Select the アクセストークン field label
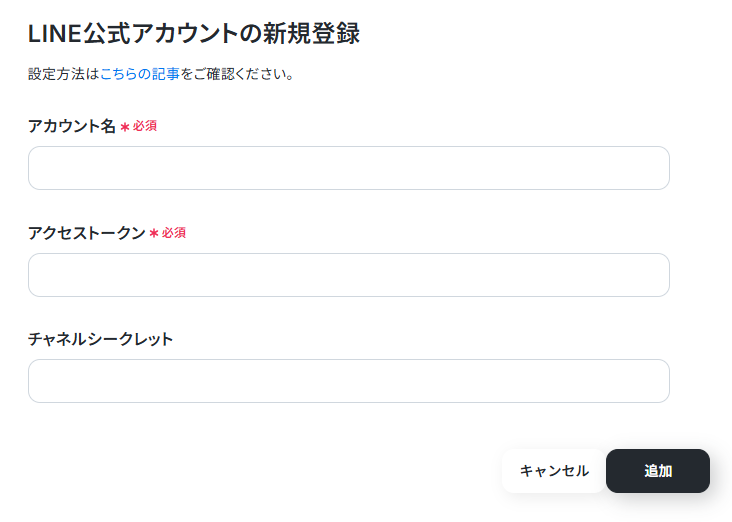Screen dimensions: 732x522 click(87, 233)
